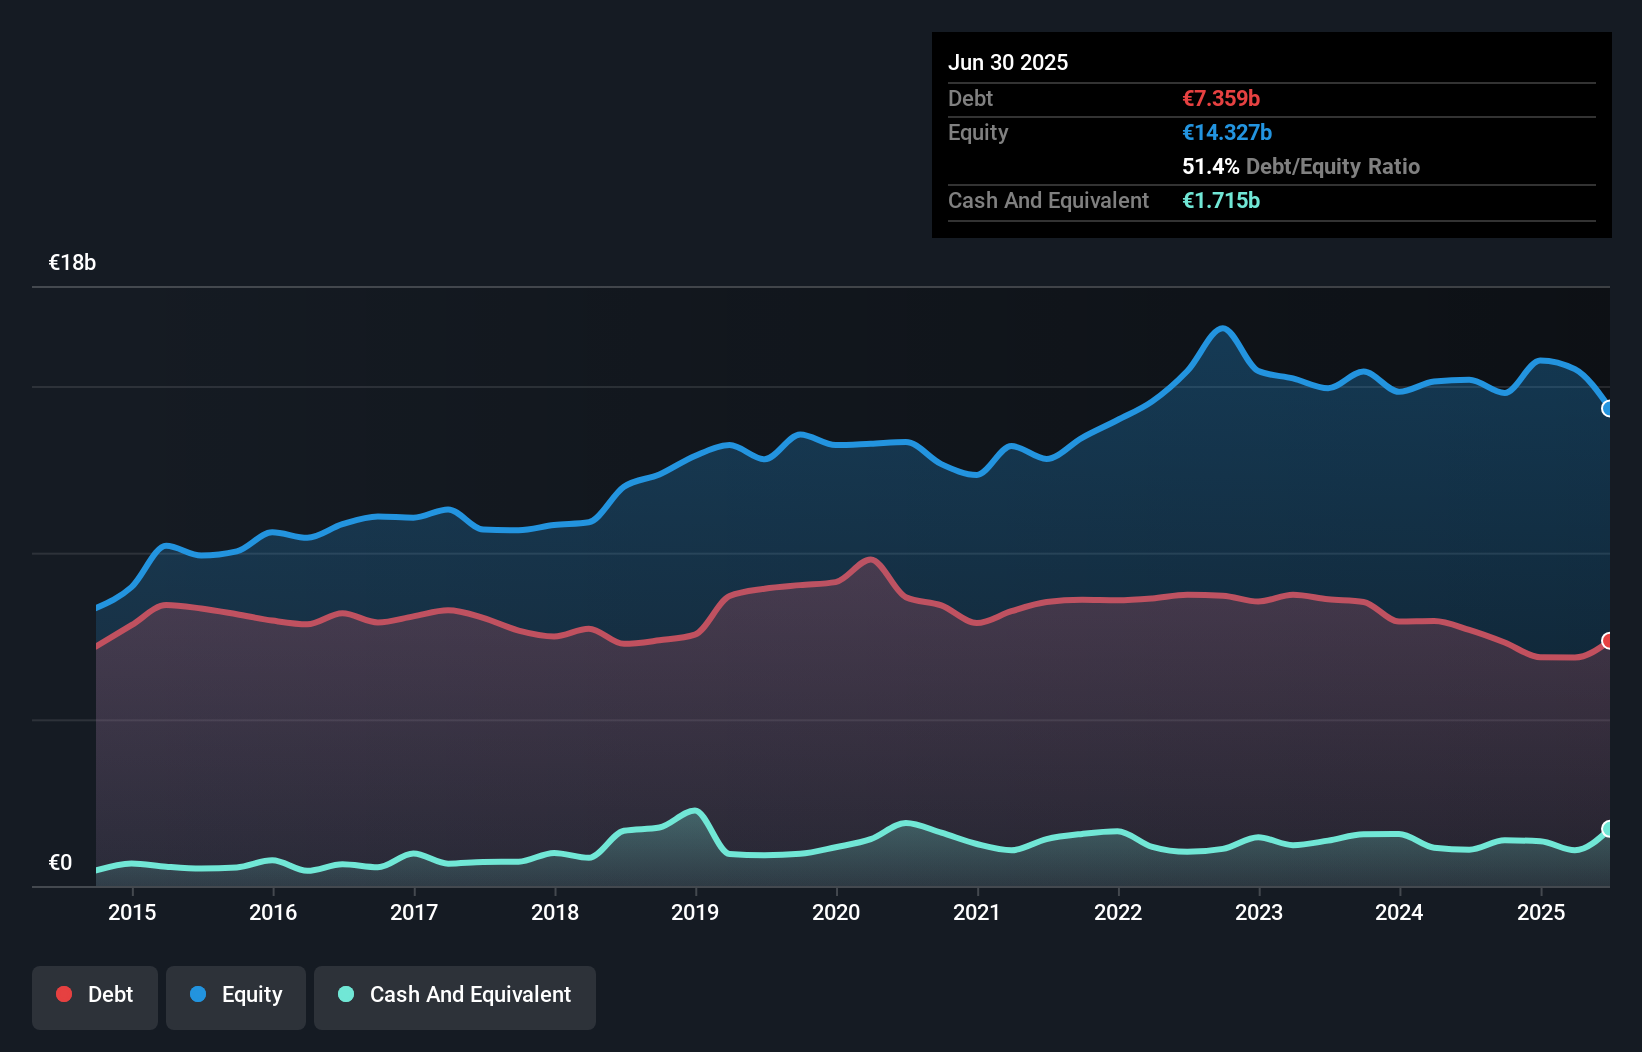Viewport: 1642px width, 1052px height.
Task: Click the €0 axis label
Action: (x=61, y=861)
